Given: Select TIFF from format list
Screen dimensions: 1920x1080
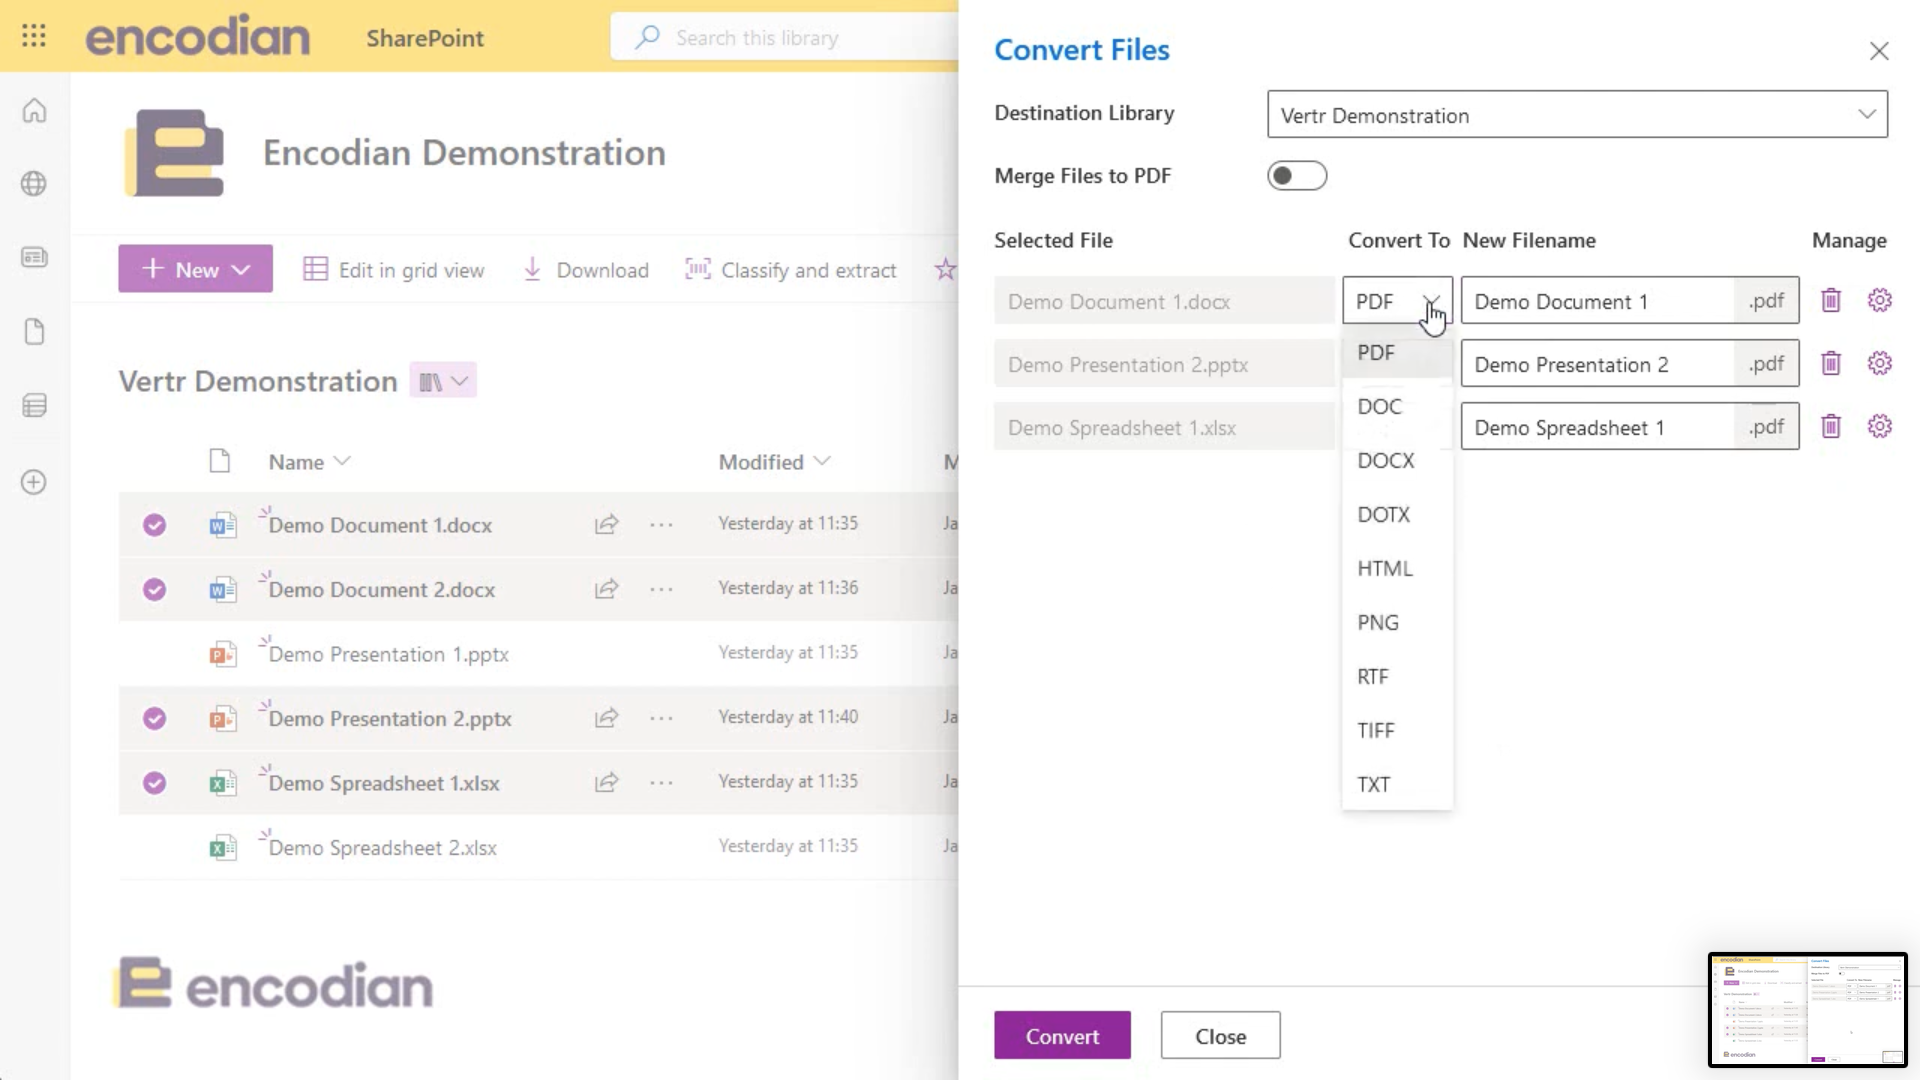Looking at the screenshot, I should (1397, 731).
